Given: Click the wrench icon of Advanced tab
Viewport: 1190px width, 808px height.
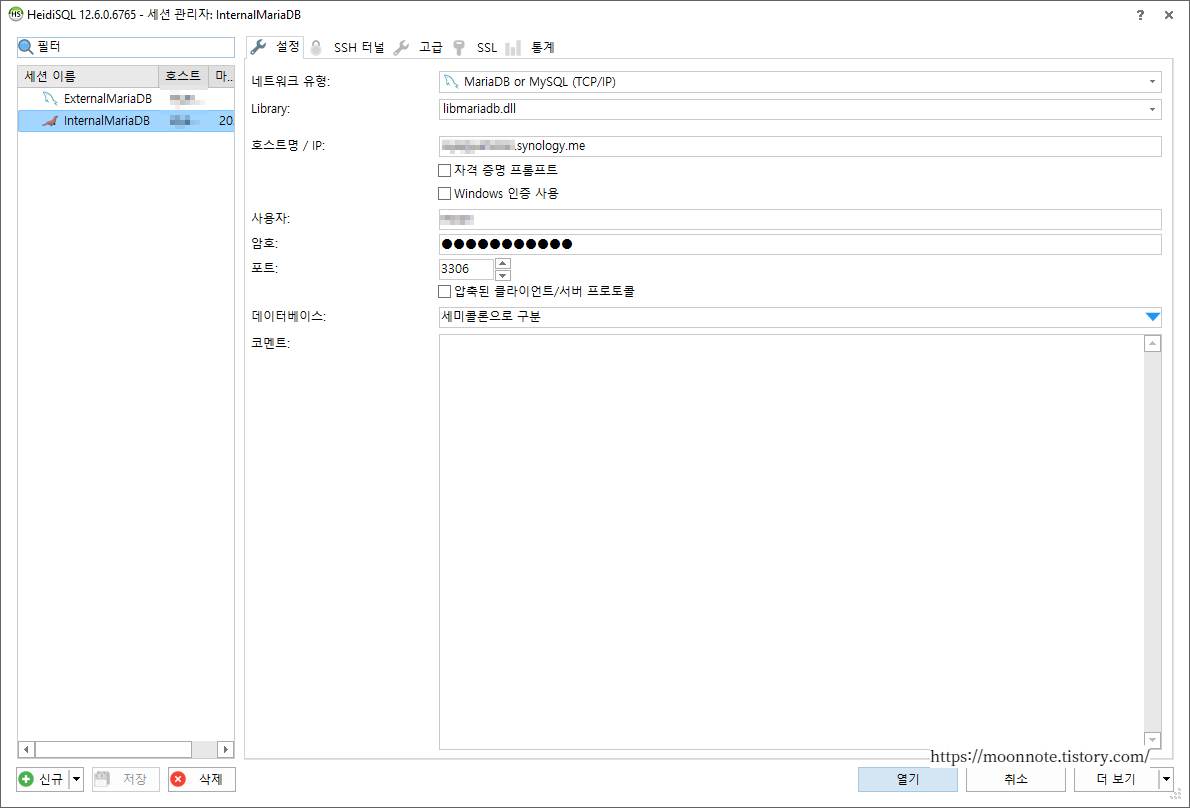Looking at the screenshot, I should tap(401, 48).
